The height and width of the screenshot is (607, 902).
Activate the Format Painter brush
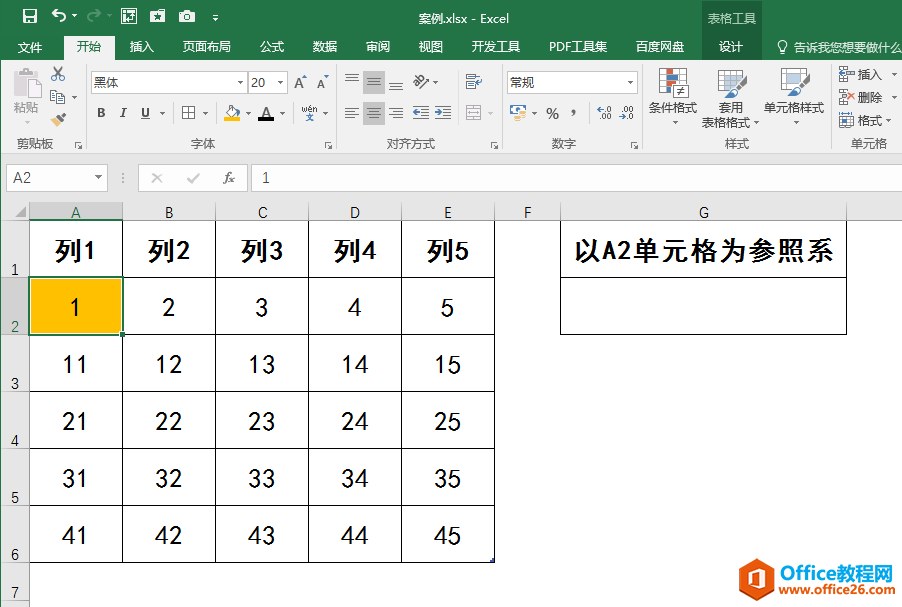58,120
